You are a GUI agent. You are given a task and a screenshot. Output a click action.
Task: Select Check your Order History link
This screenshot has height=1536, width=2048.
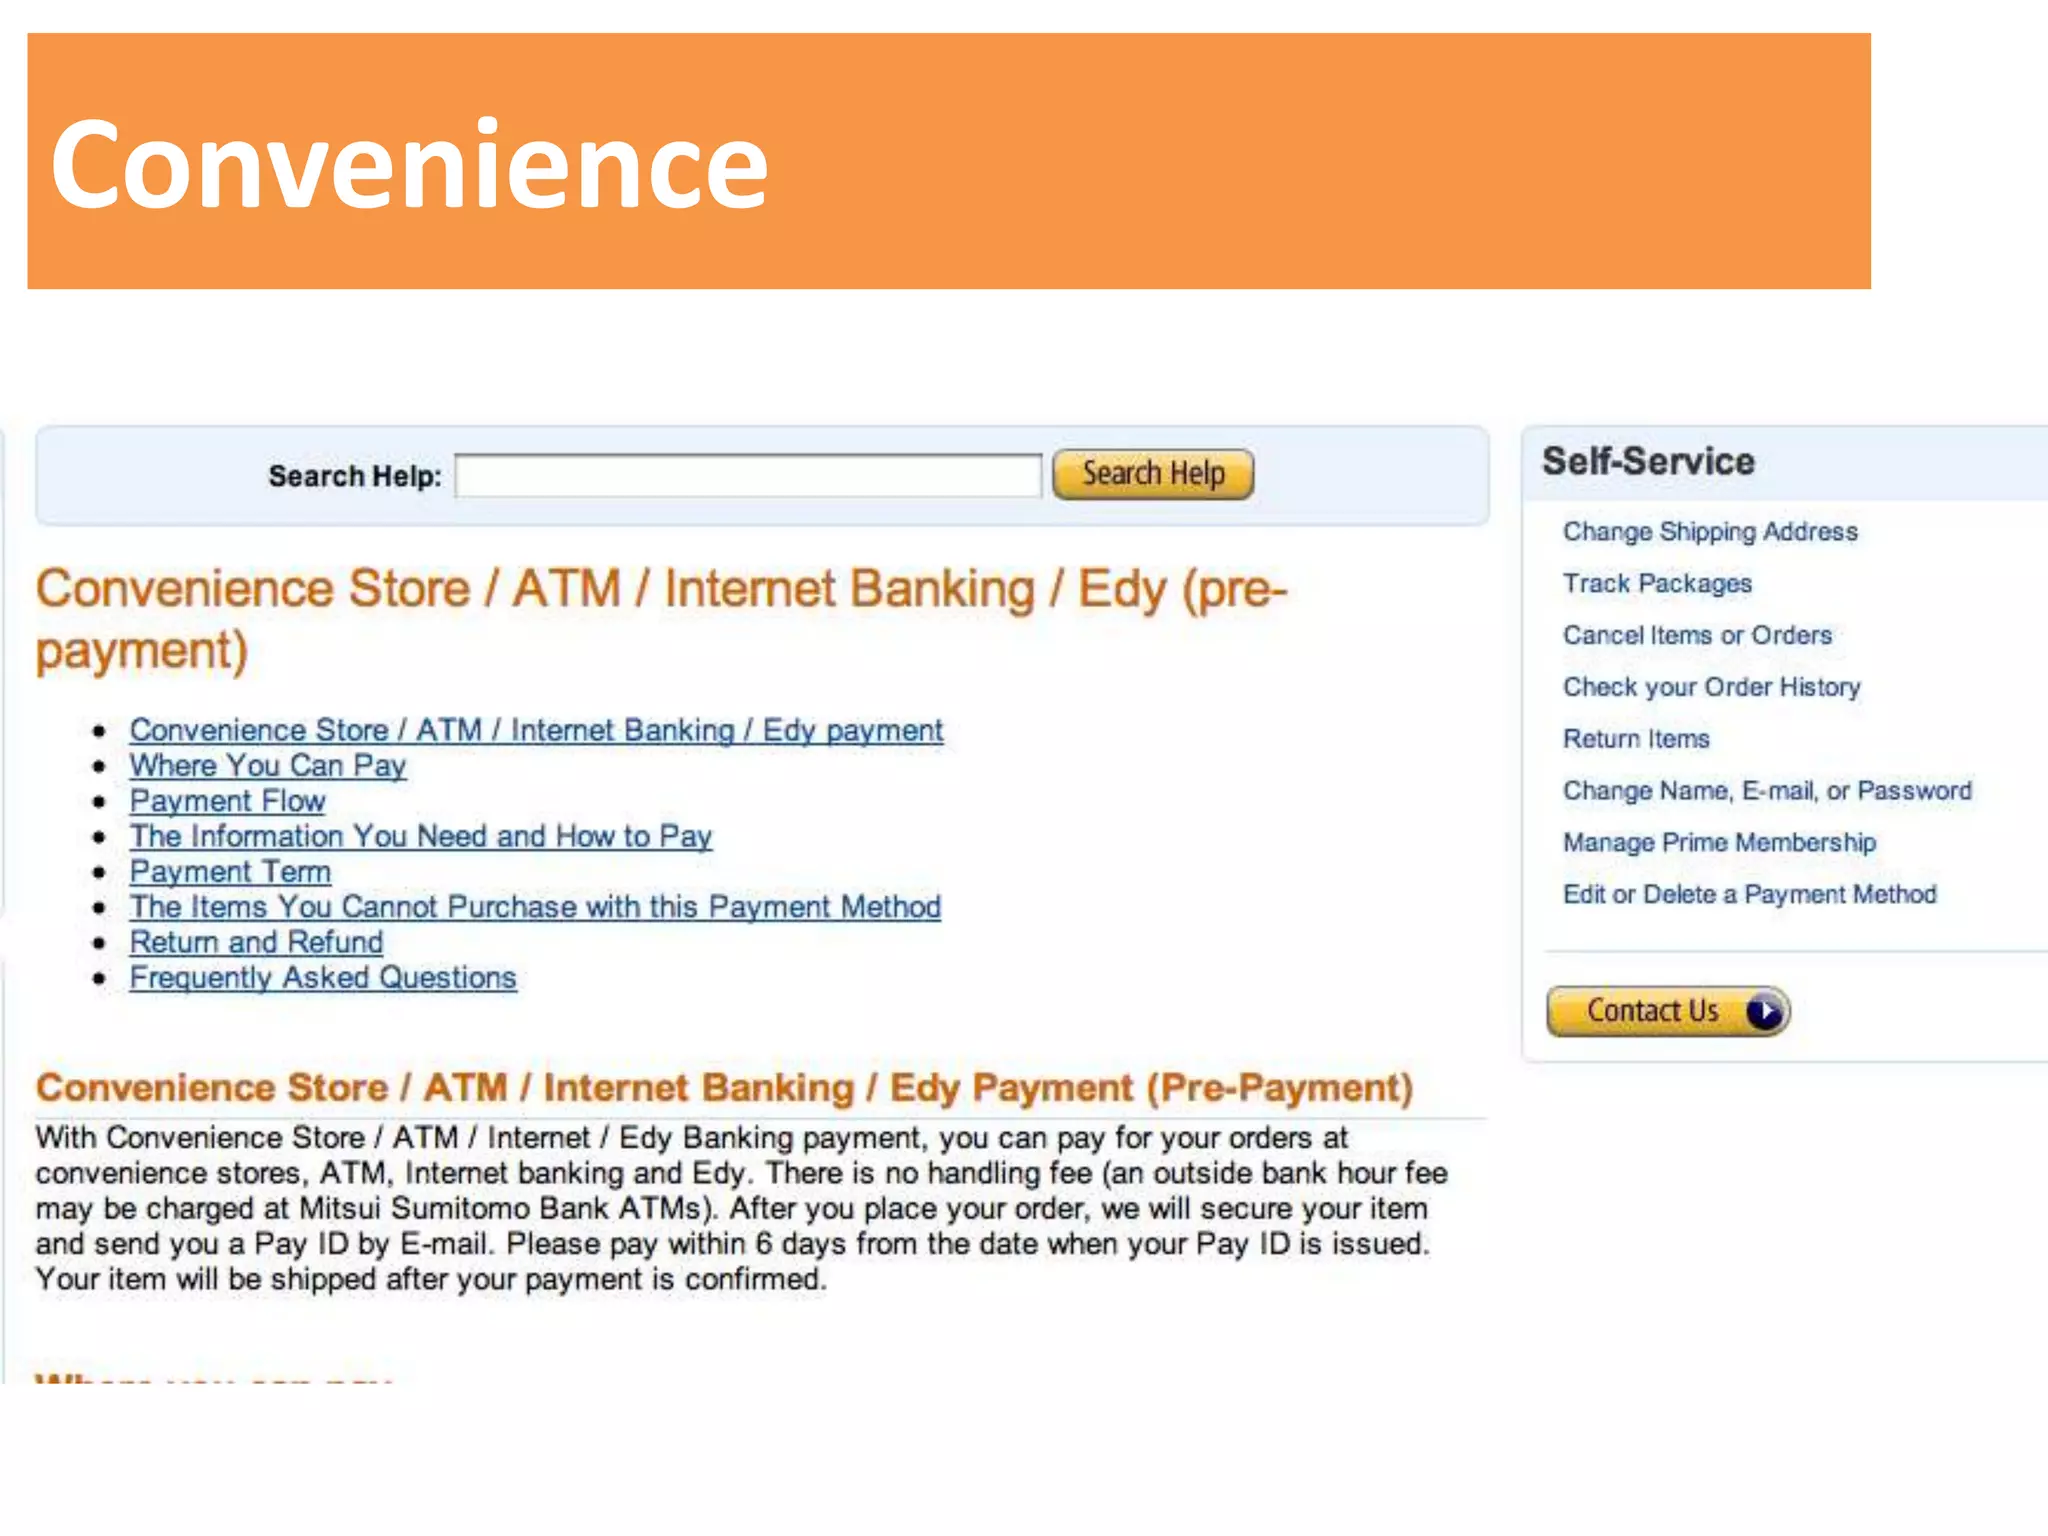point(1711,687)
